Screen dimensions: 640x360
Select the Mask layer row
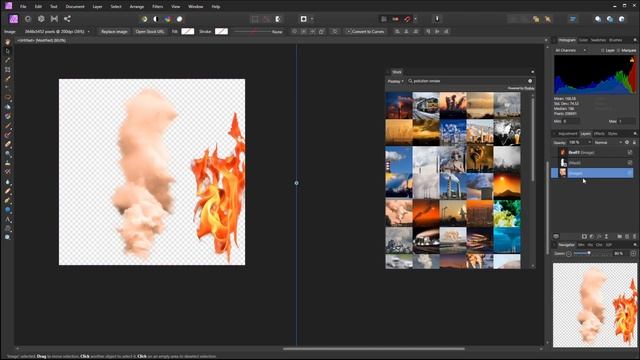tap(592, 163)
